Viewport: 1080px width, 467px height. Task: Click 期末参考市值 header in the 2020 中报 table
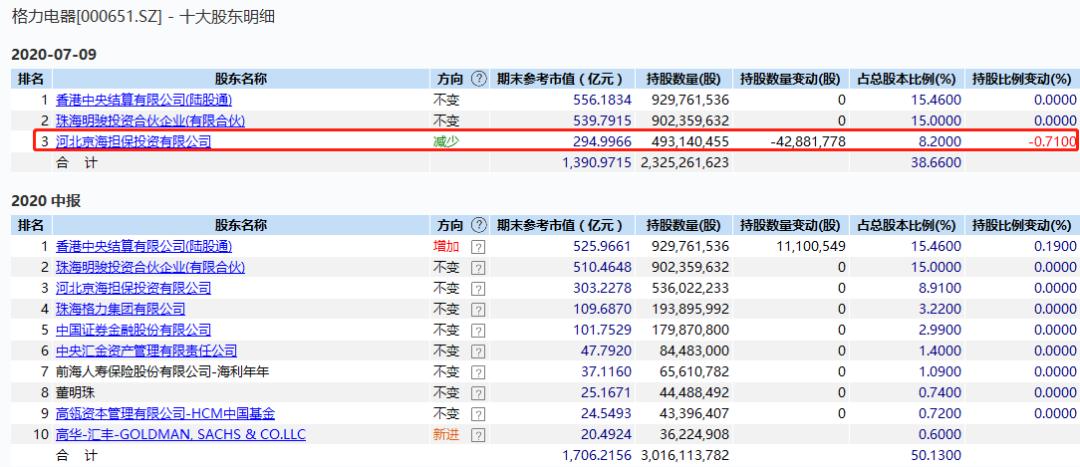560,225
